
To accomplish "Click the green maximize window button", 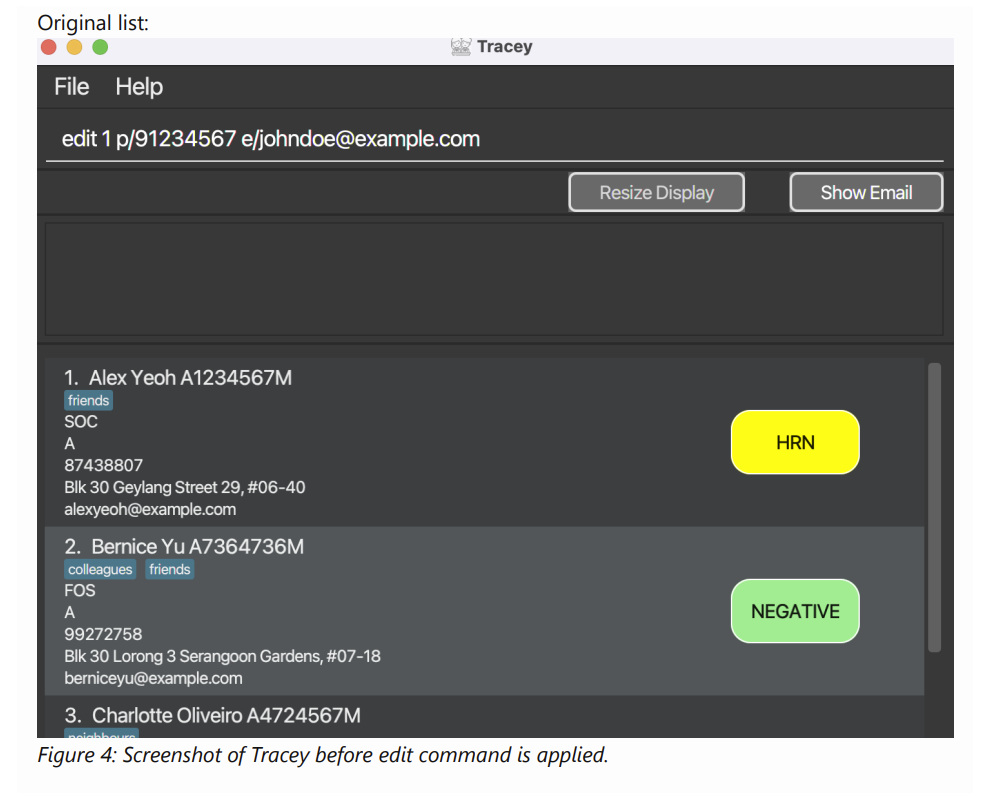I will pos(100,47).
